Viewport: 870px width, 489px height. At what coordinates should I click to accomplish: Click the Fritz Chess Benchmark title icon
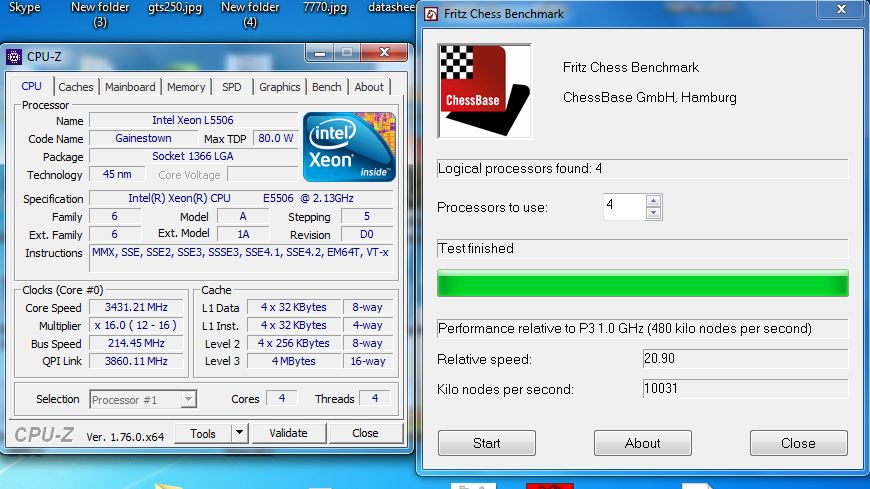click(430, 14)
